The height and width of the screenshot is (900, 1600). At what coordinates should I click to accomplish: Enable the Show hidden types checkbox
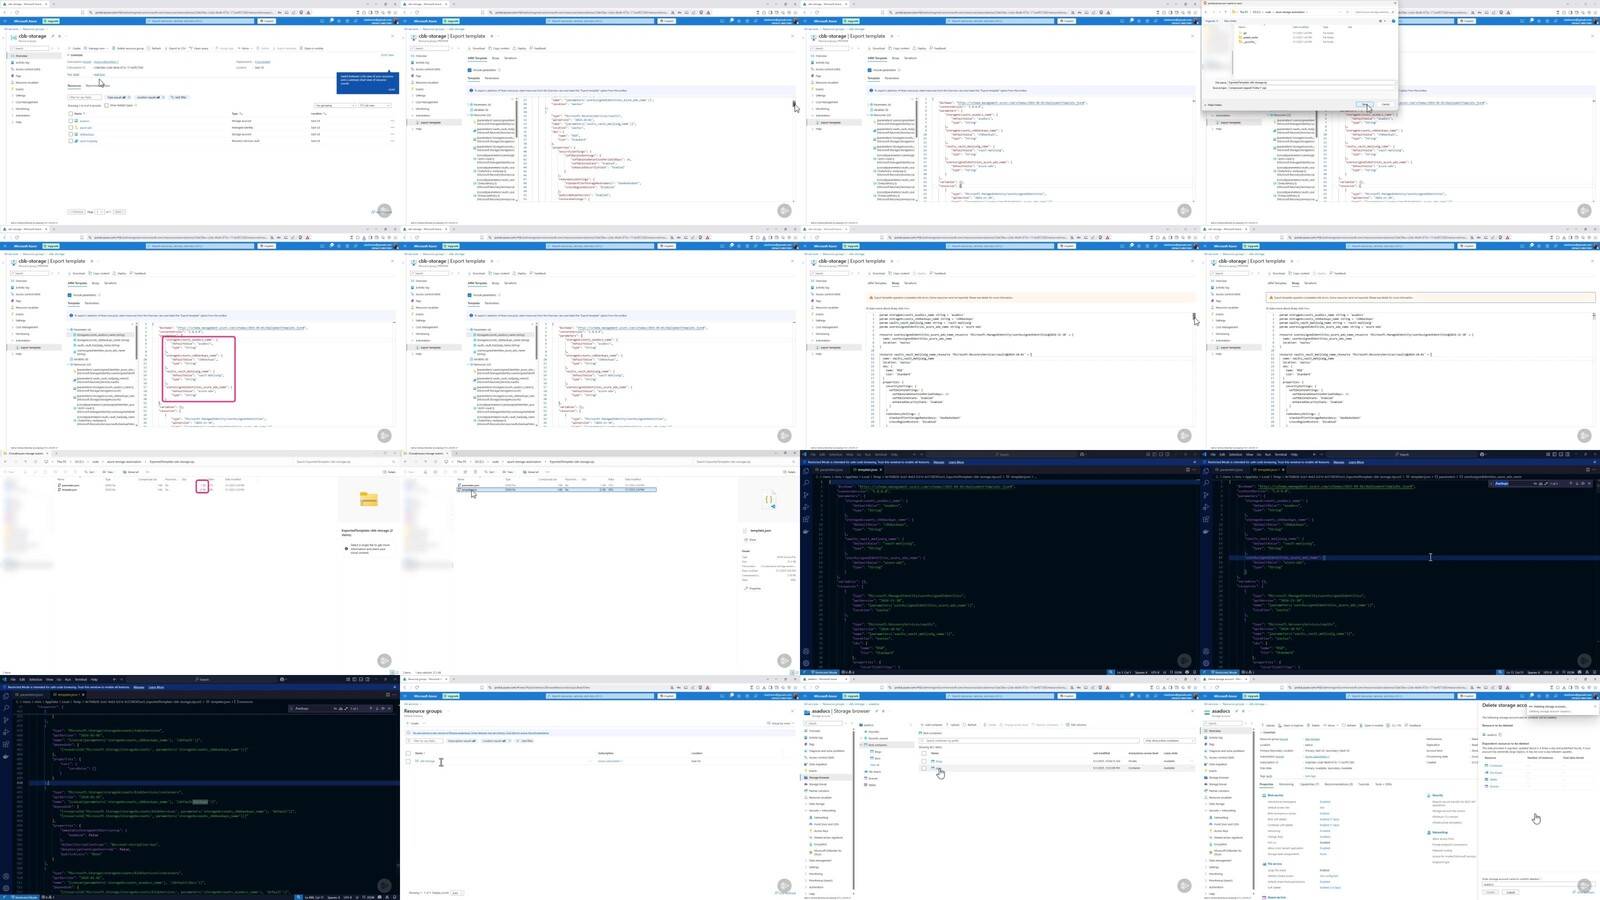[106, 105]
